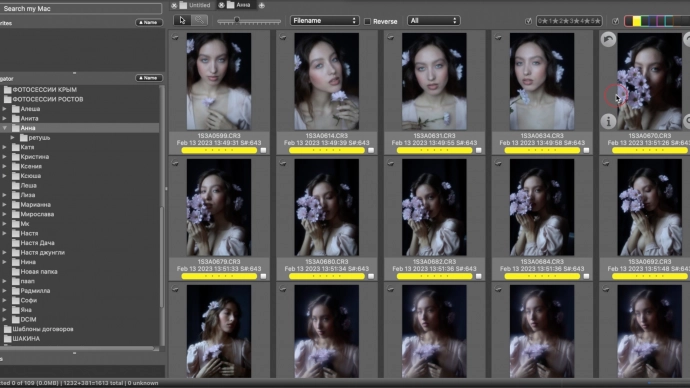Click disk icon on 1S3A0634.CR3 thumbnail
The width and height of the screenshot is (690, 388).
click(x=498, y=37)
